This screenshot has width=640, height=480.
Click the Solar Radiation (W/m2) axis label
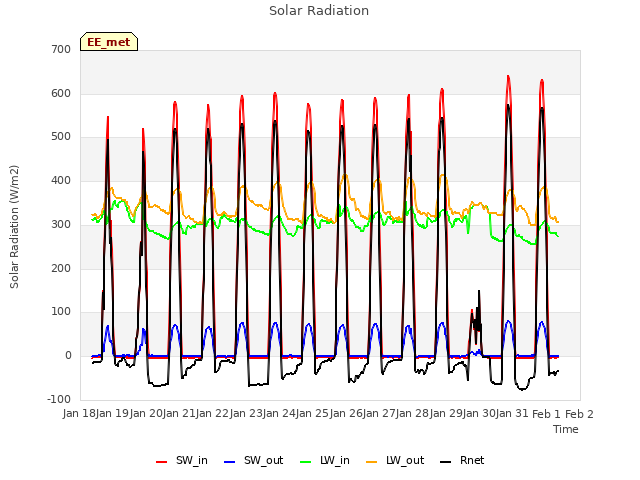(x=14, y=227)
